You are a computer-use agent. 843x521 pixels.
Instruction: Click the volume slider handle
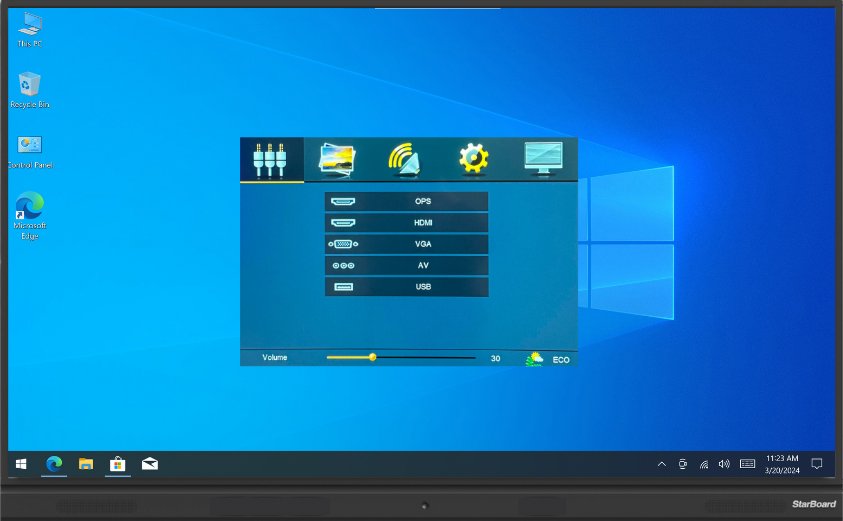point(372,357)
